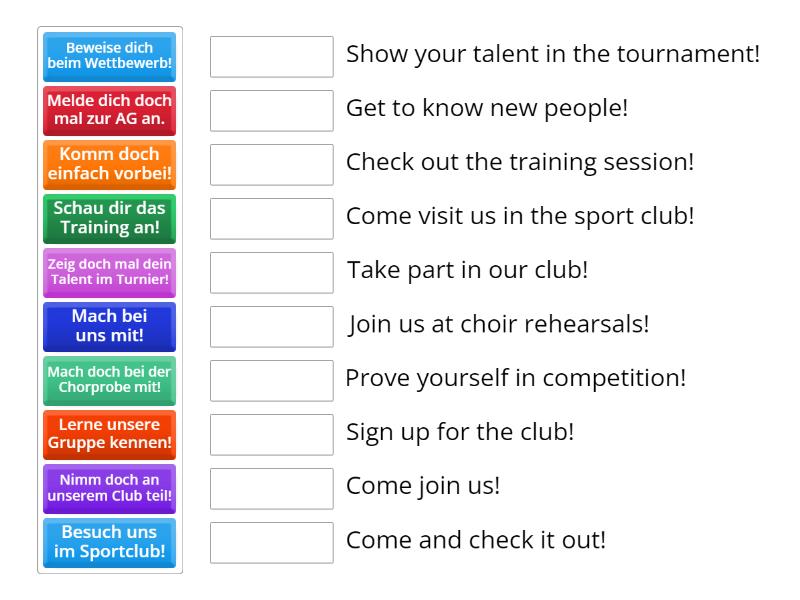This screenshot has width=800, height=600.
Task: Select 'Mach doch bei der Chorprobe mit!' tile
Action: (x=110, y=381)
